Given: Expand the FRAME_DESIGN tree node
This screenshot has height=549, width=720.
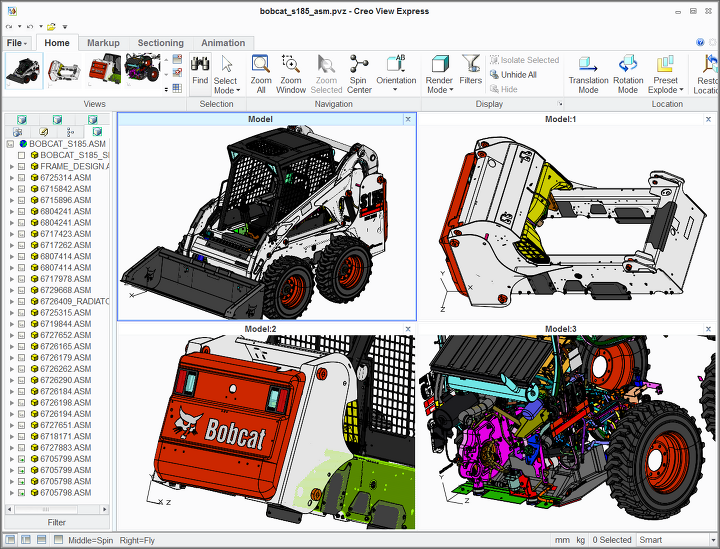Looking at the screenshot, I should 12,167.
